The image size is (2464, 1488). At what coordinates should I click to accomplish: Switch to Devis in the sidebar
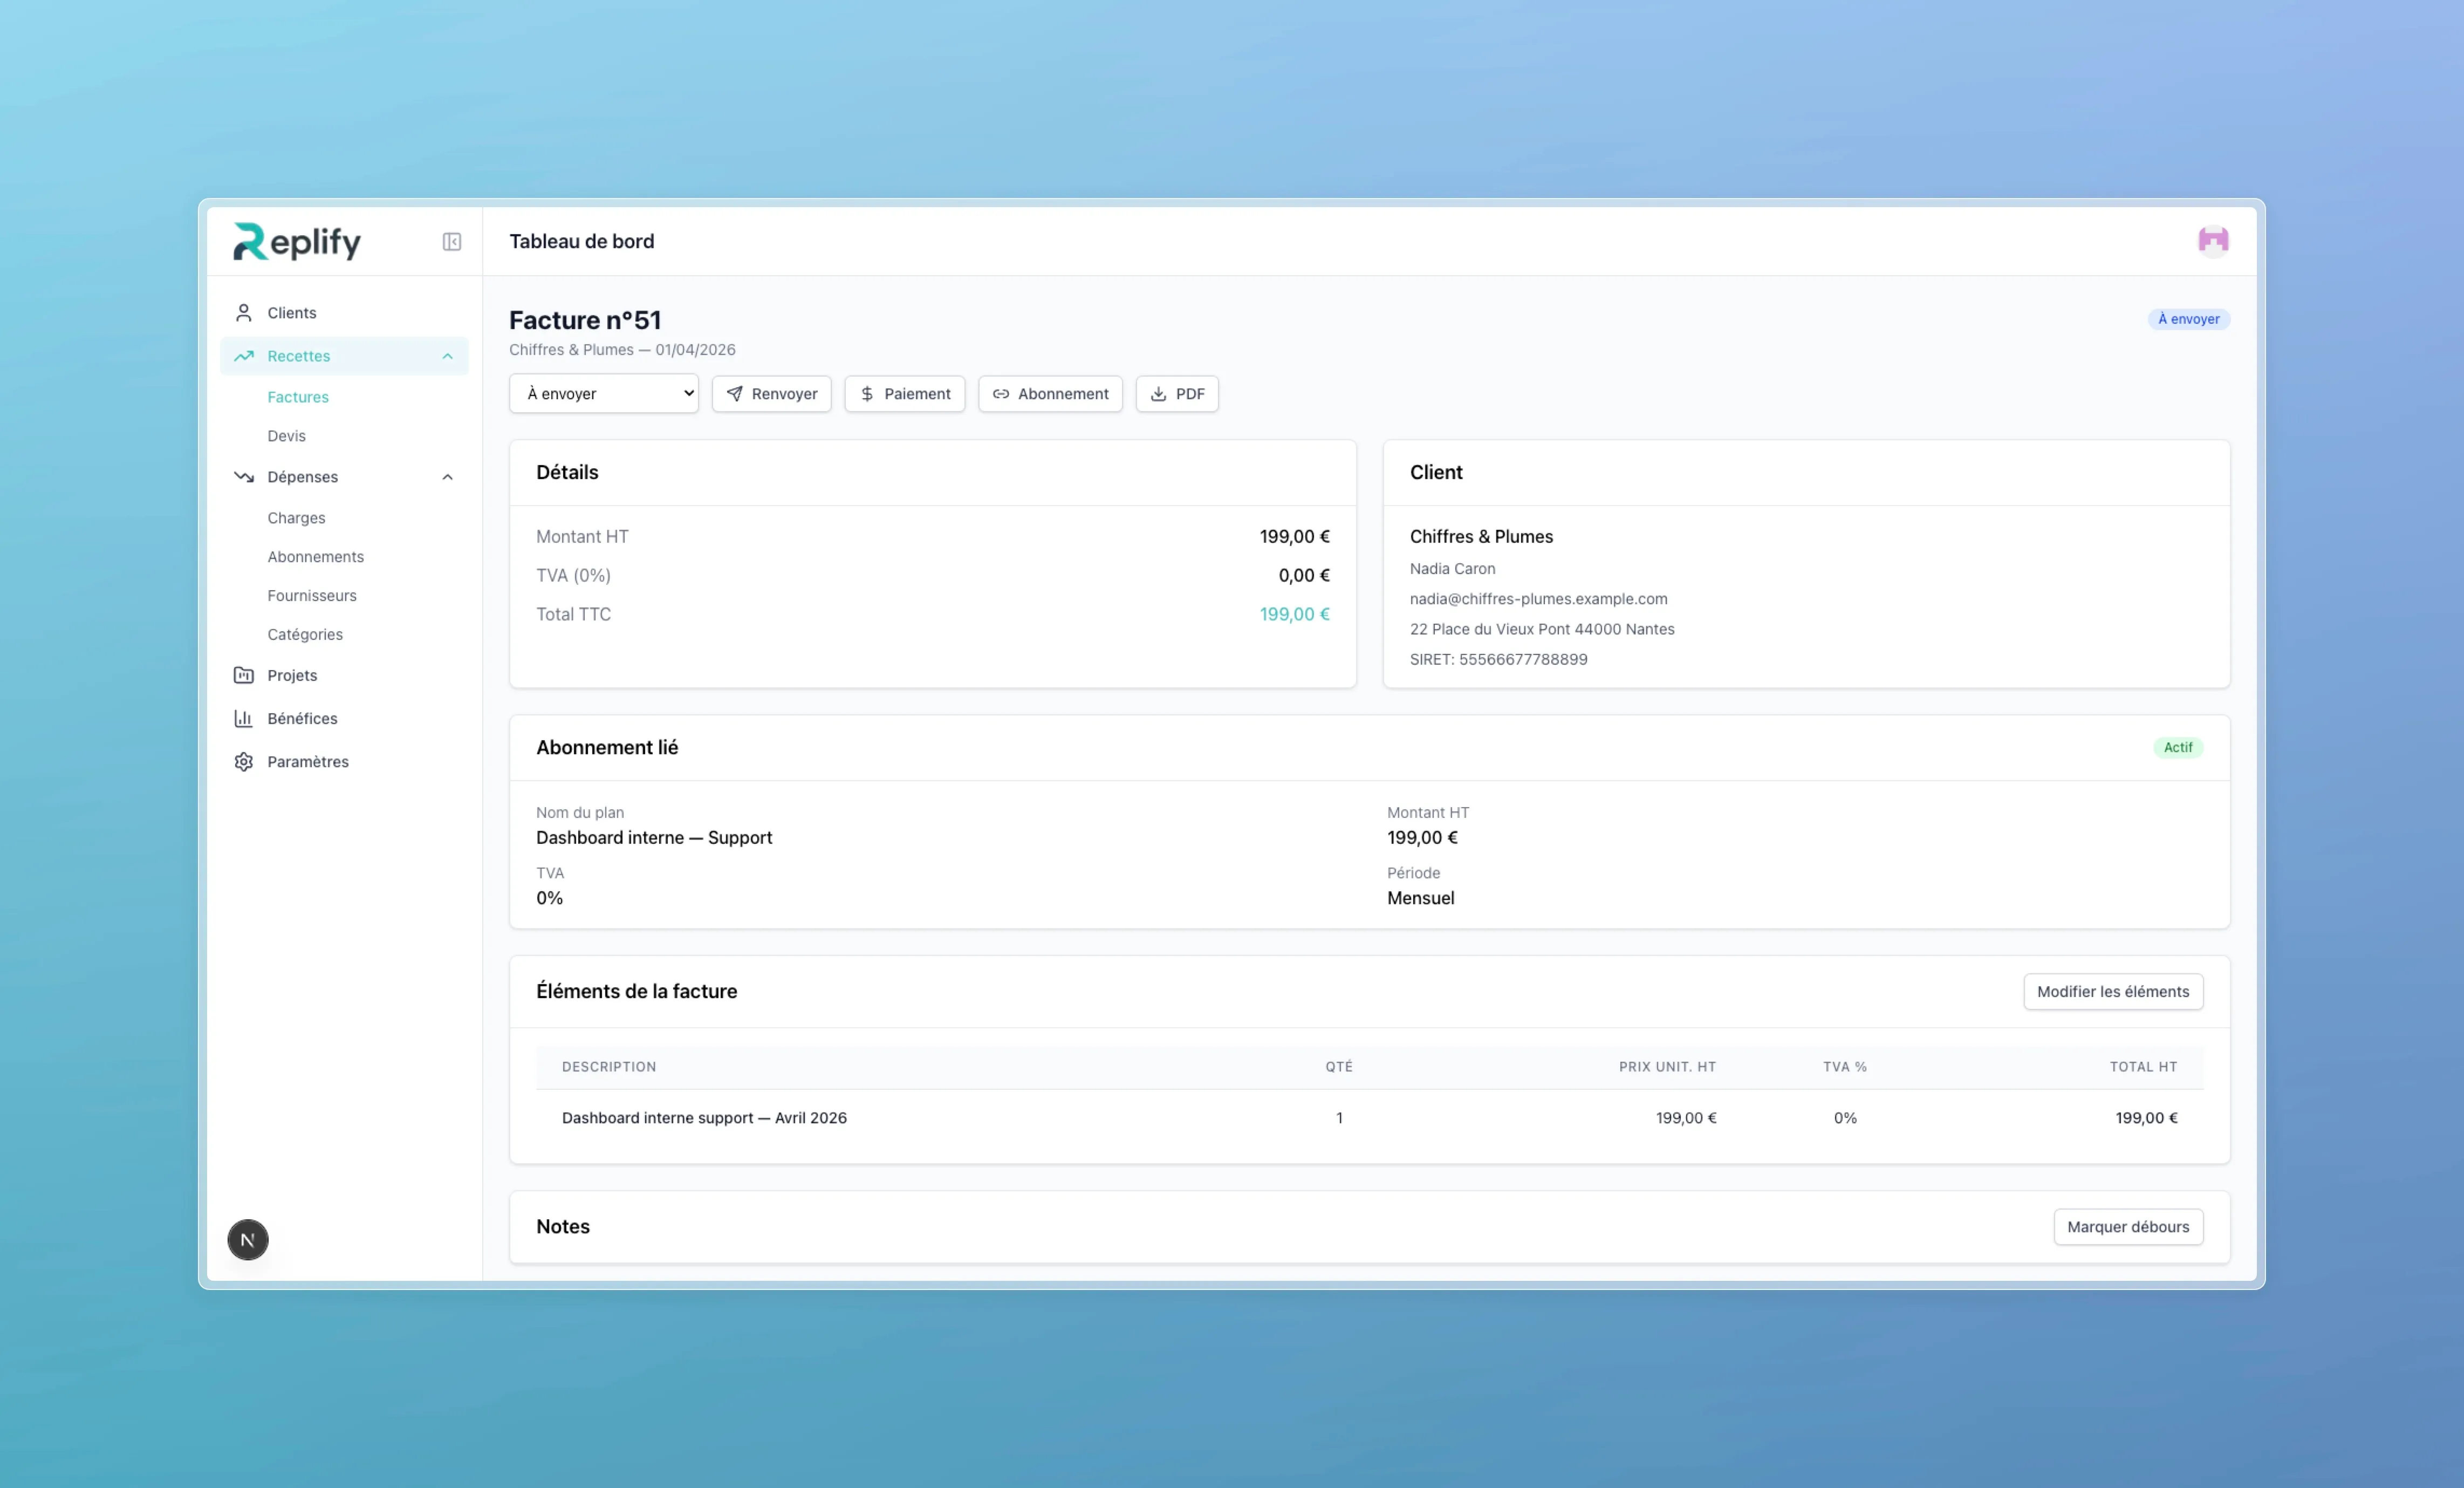(x=286, y=435)
